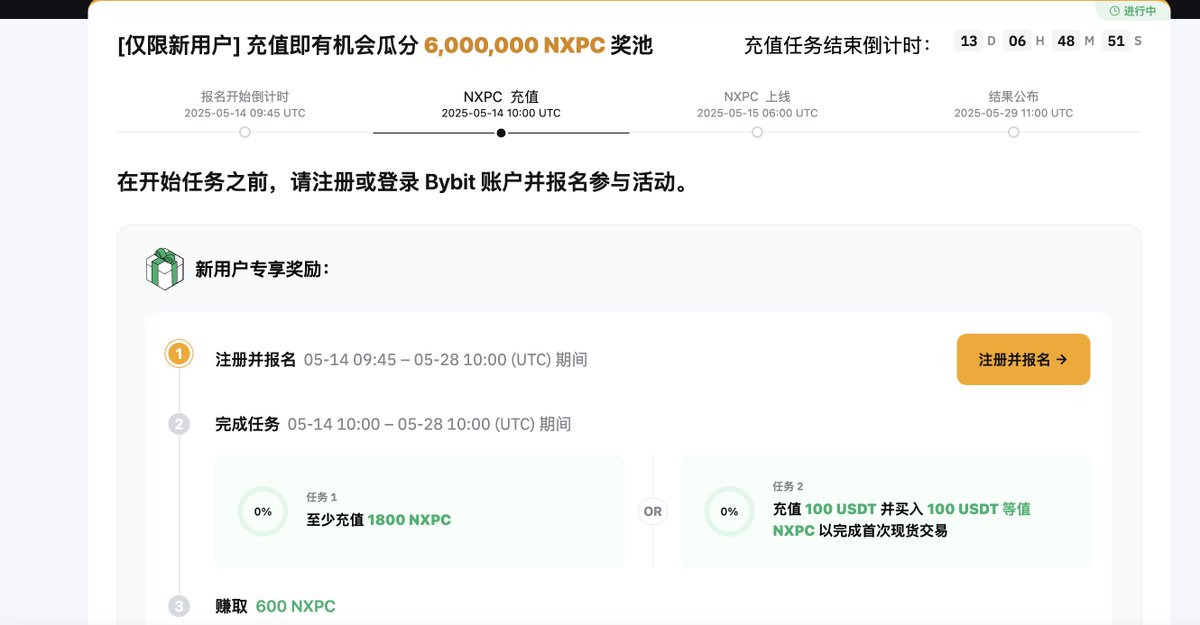Click the 2025-05-15 06:00 UTC date
The width and height of the screenshot is (1200, 625).
[x=757, y=113]
